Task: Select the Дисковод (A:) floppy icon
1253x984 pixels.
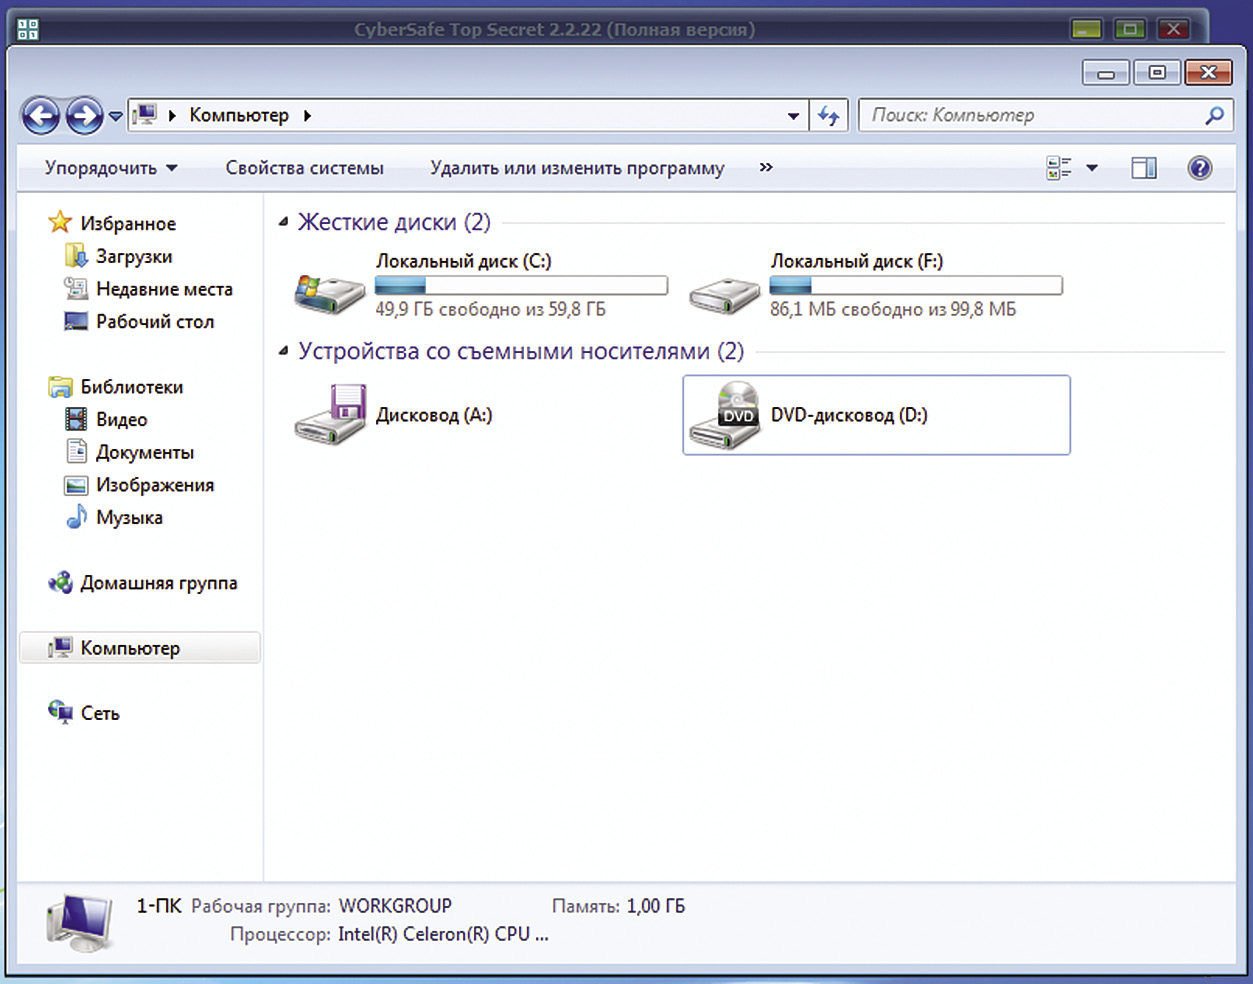Action: click(x=330, y=414)
